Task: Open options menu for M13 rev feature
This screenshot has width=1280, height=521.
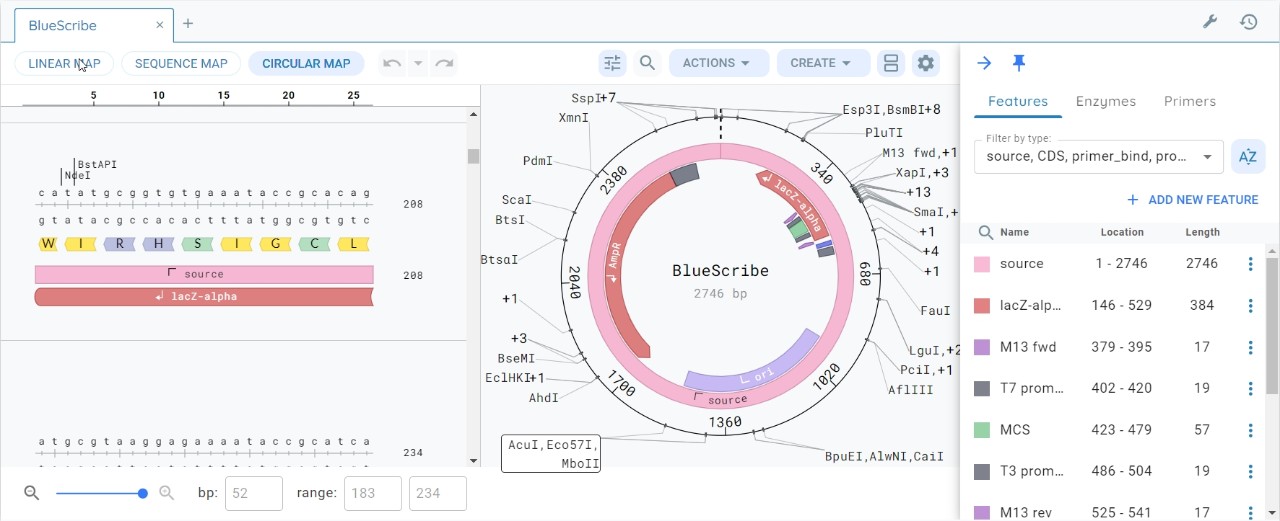Action: 1250,512
